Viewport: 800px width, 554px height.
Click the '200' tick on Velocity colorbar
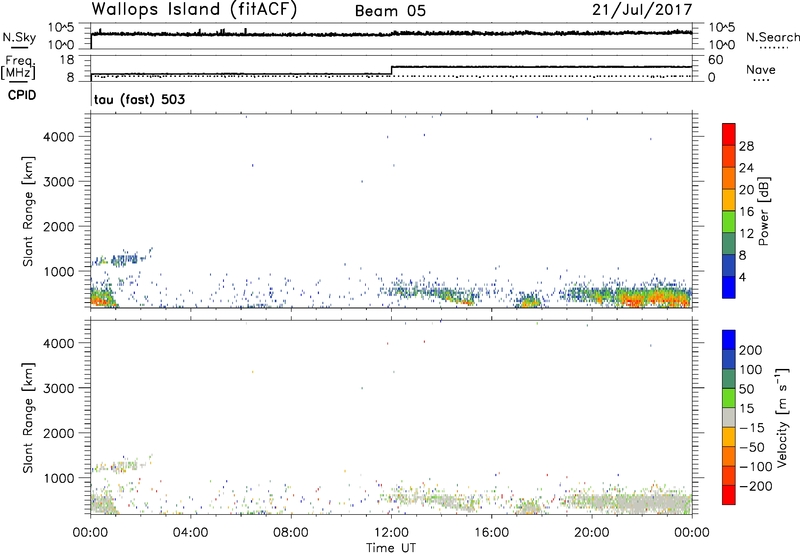[751, 350]
